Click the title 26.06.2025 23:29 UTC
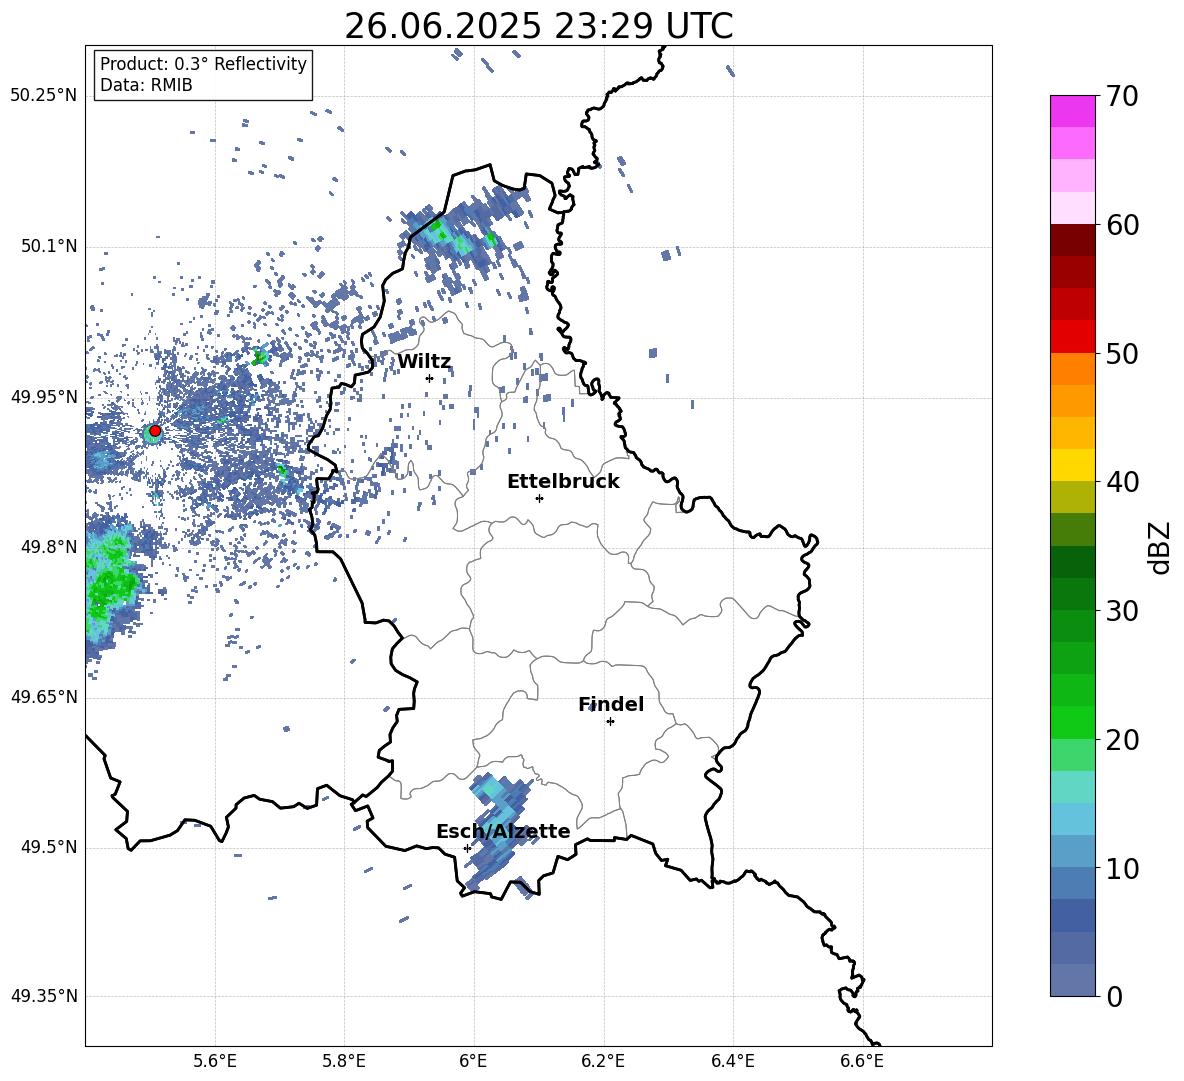 point(538,26)
